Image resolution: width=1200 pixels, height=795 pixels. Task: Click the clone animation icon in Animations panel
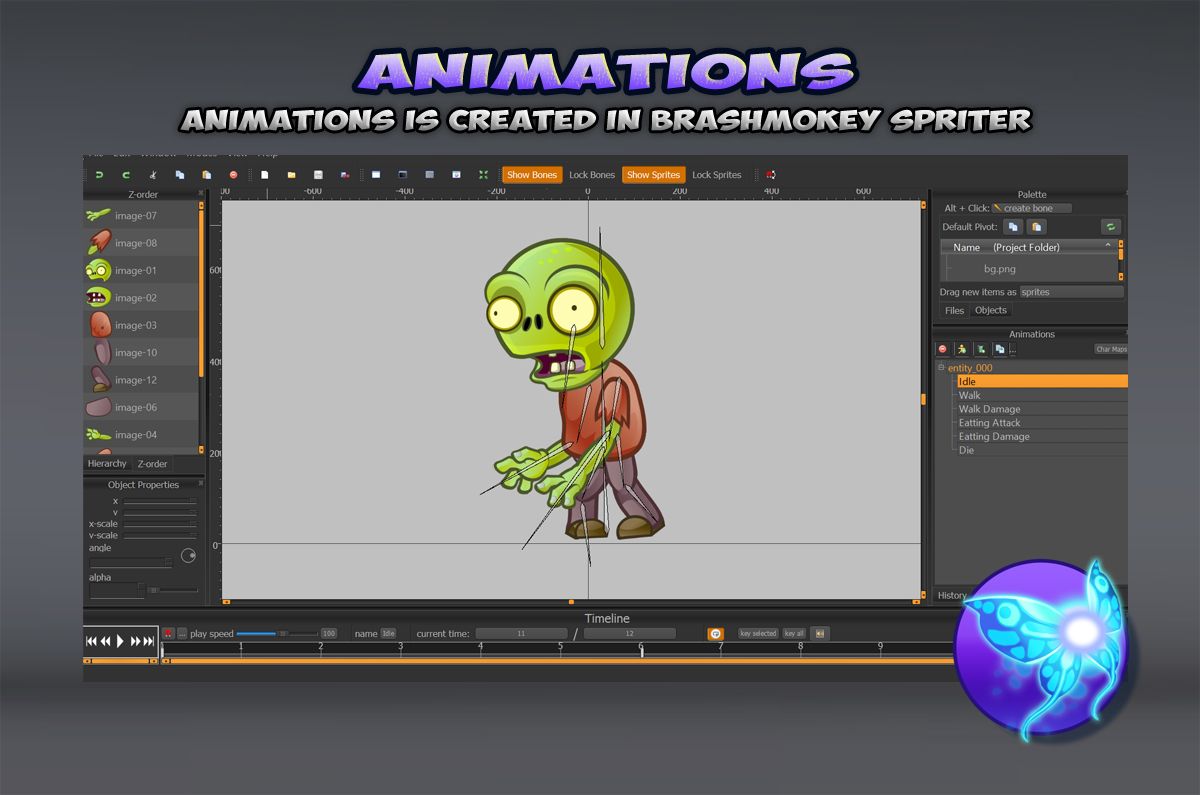pos(1000,349)
